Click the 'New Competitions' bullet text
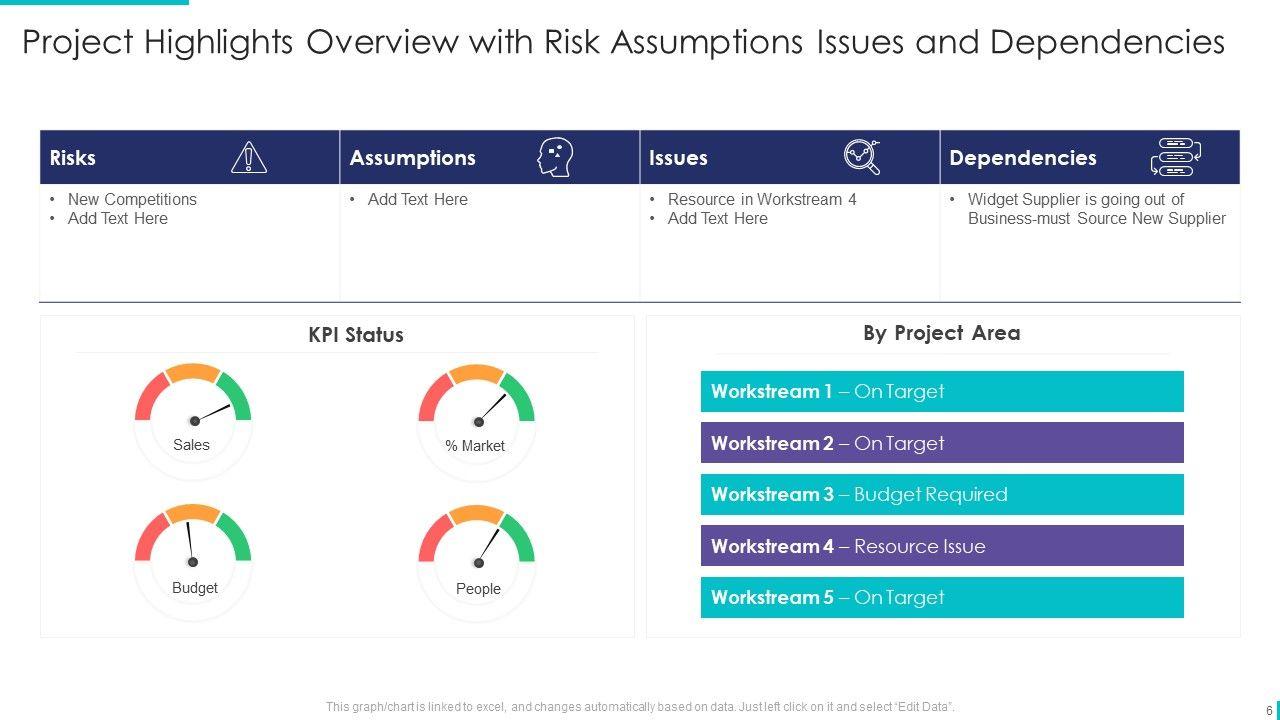The image size is (1280, 720). tap(132, 199)
